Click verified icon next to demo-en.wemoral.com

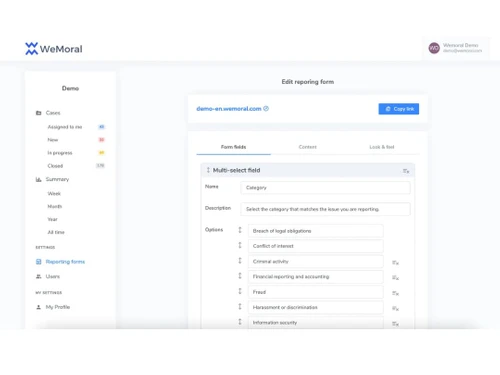click(x=266, y=109)
